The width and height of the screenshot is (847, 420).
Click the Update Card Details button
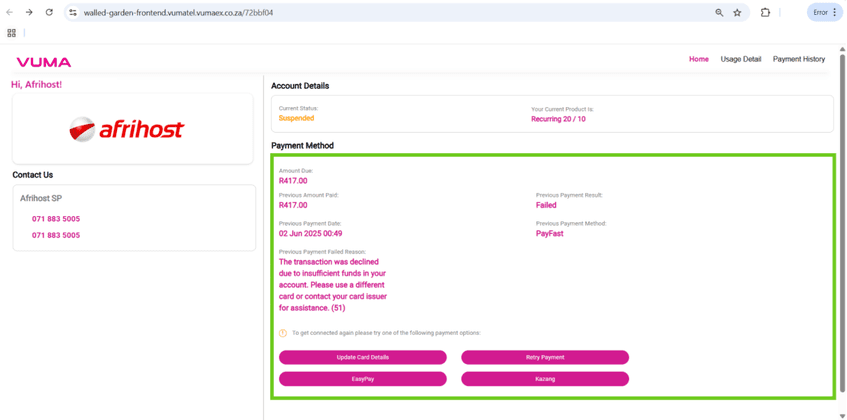[362, 357]
